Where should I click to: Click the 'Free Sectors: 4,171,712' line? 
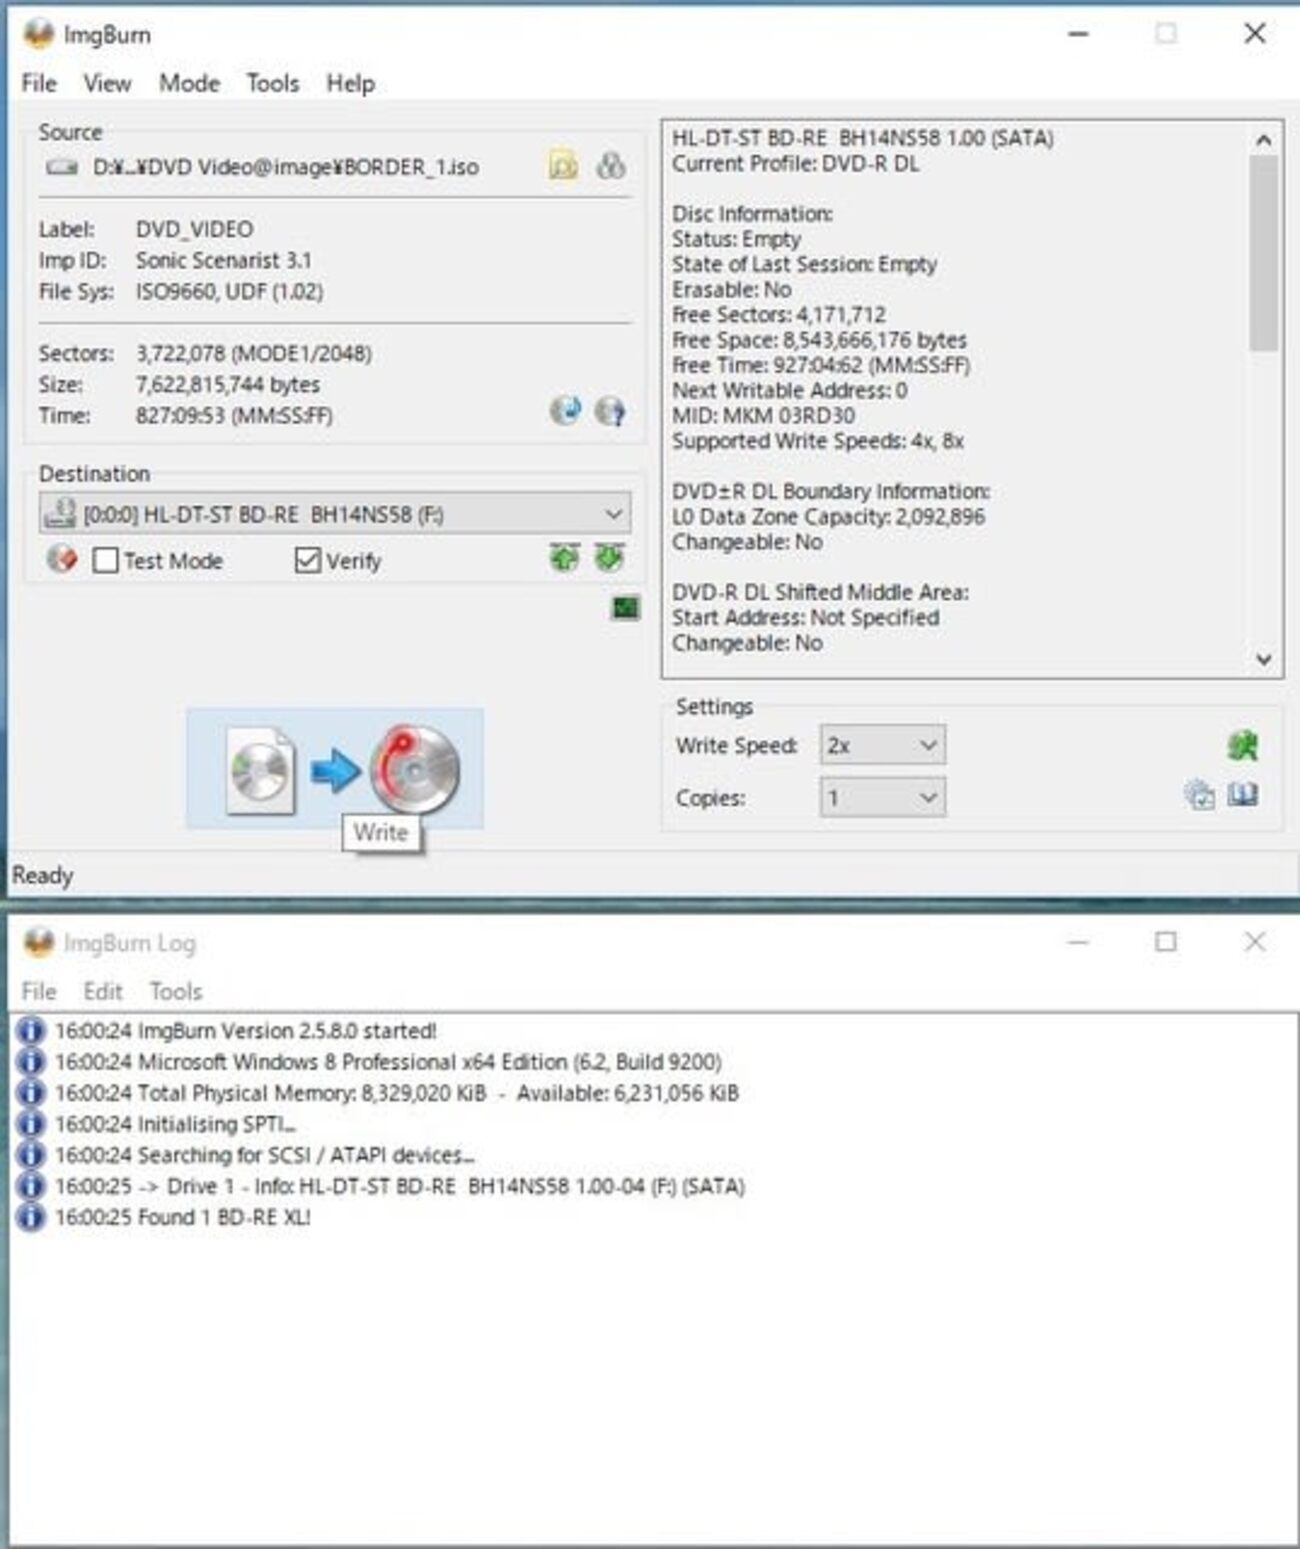pos(779,315)
